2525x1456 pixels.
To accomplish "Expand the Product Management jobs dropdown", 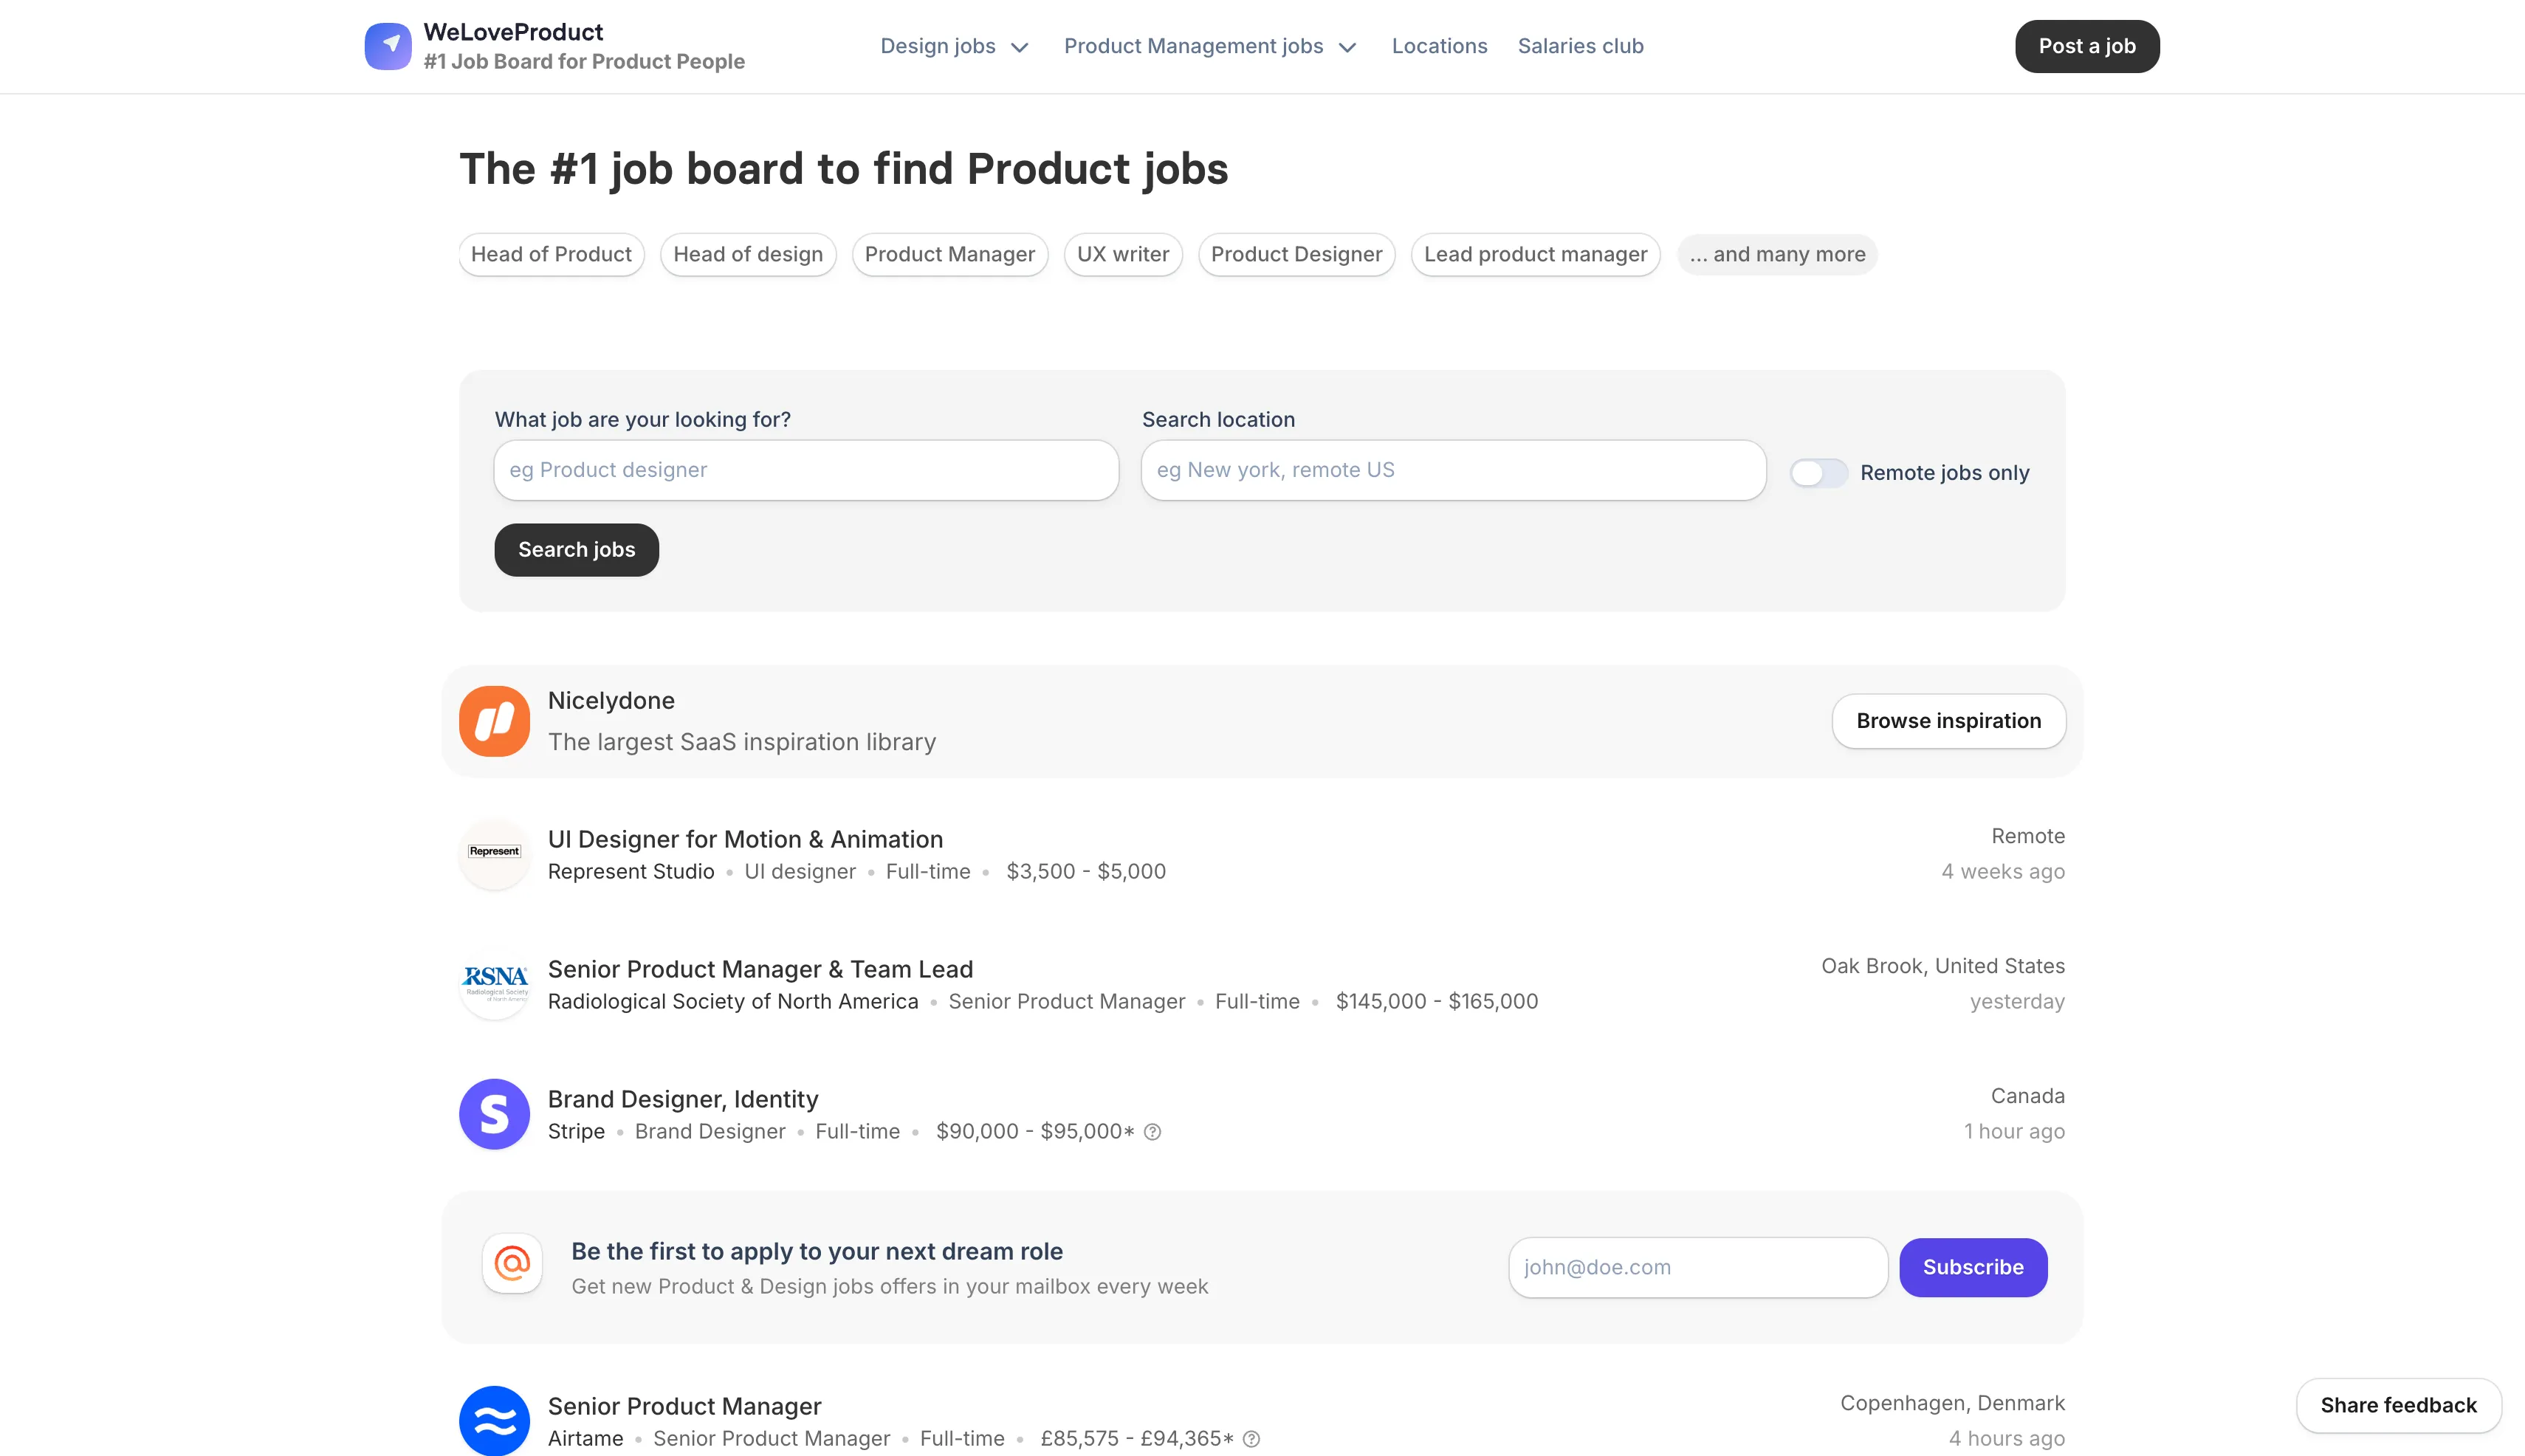I will coord(1209,46).
